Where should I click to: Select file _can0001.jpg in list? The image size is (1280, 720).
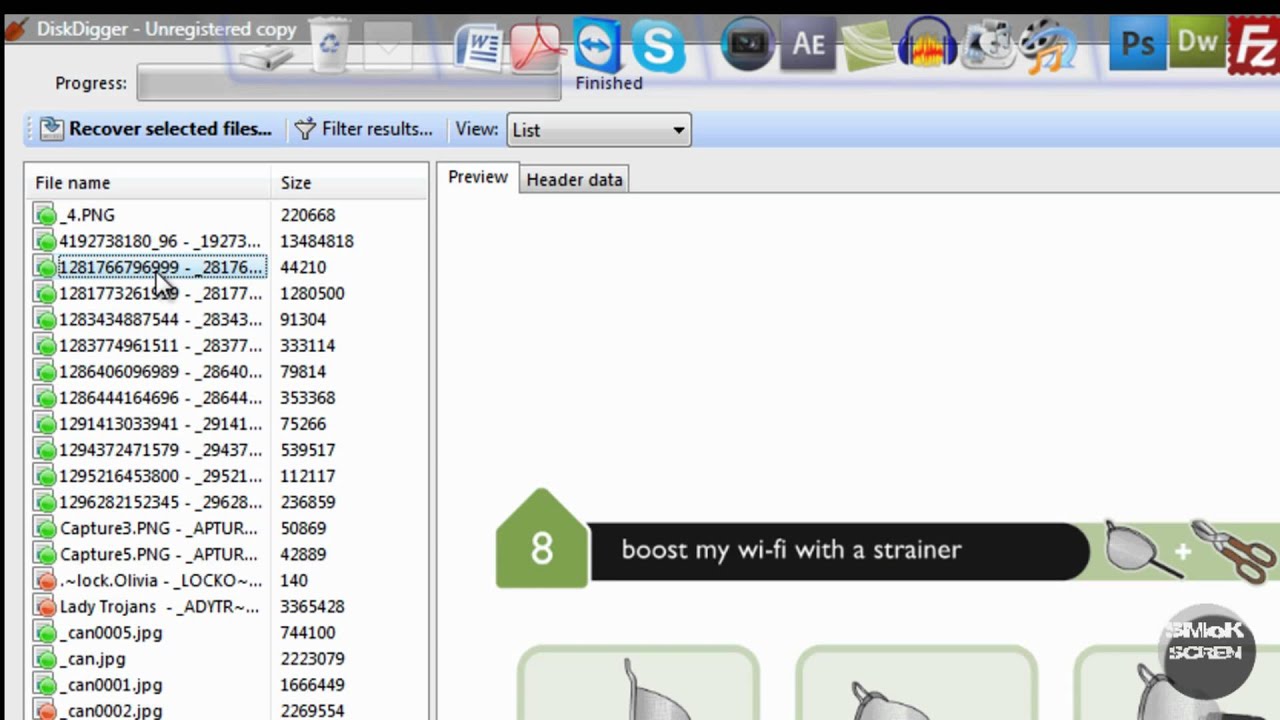pyautogui.click(x=110, y=684)
